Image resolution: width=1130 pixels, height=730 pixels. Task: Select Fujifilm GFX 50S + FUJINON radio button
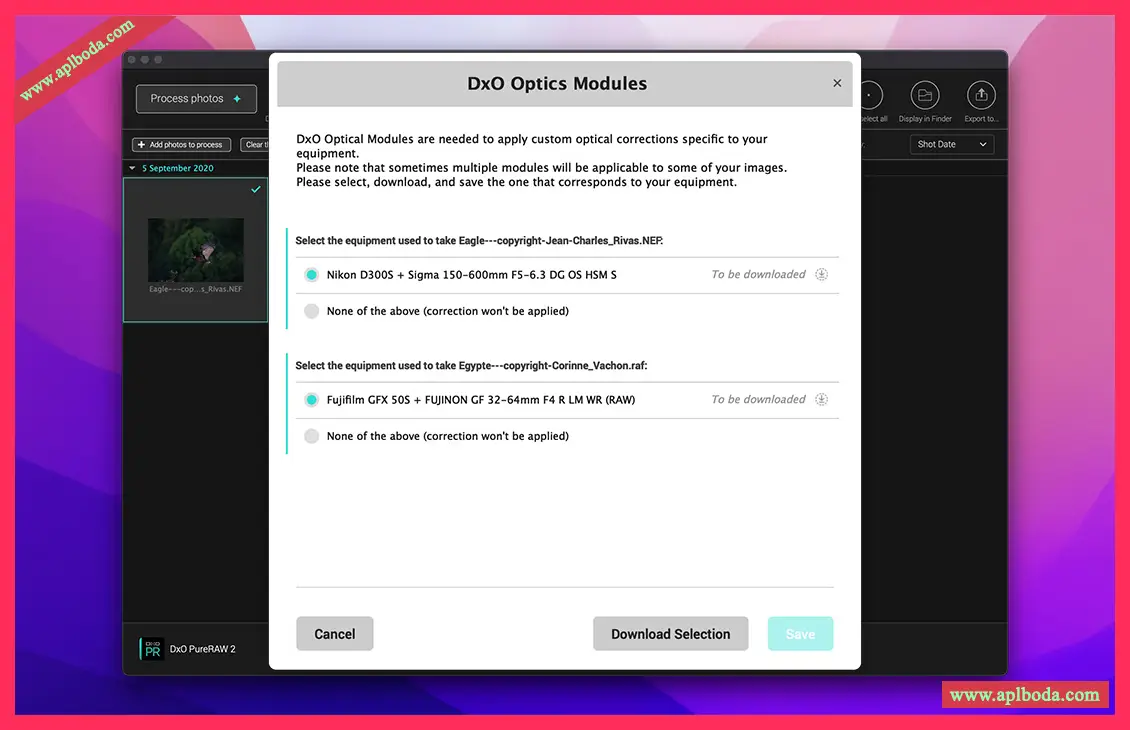point(312,400)
